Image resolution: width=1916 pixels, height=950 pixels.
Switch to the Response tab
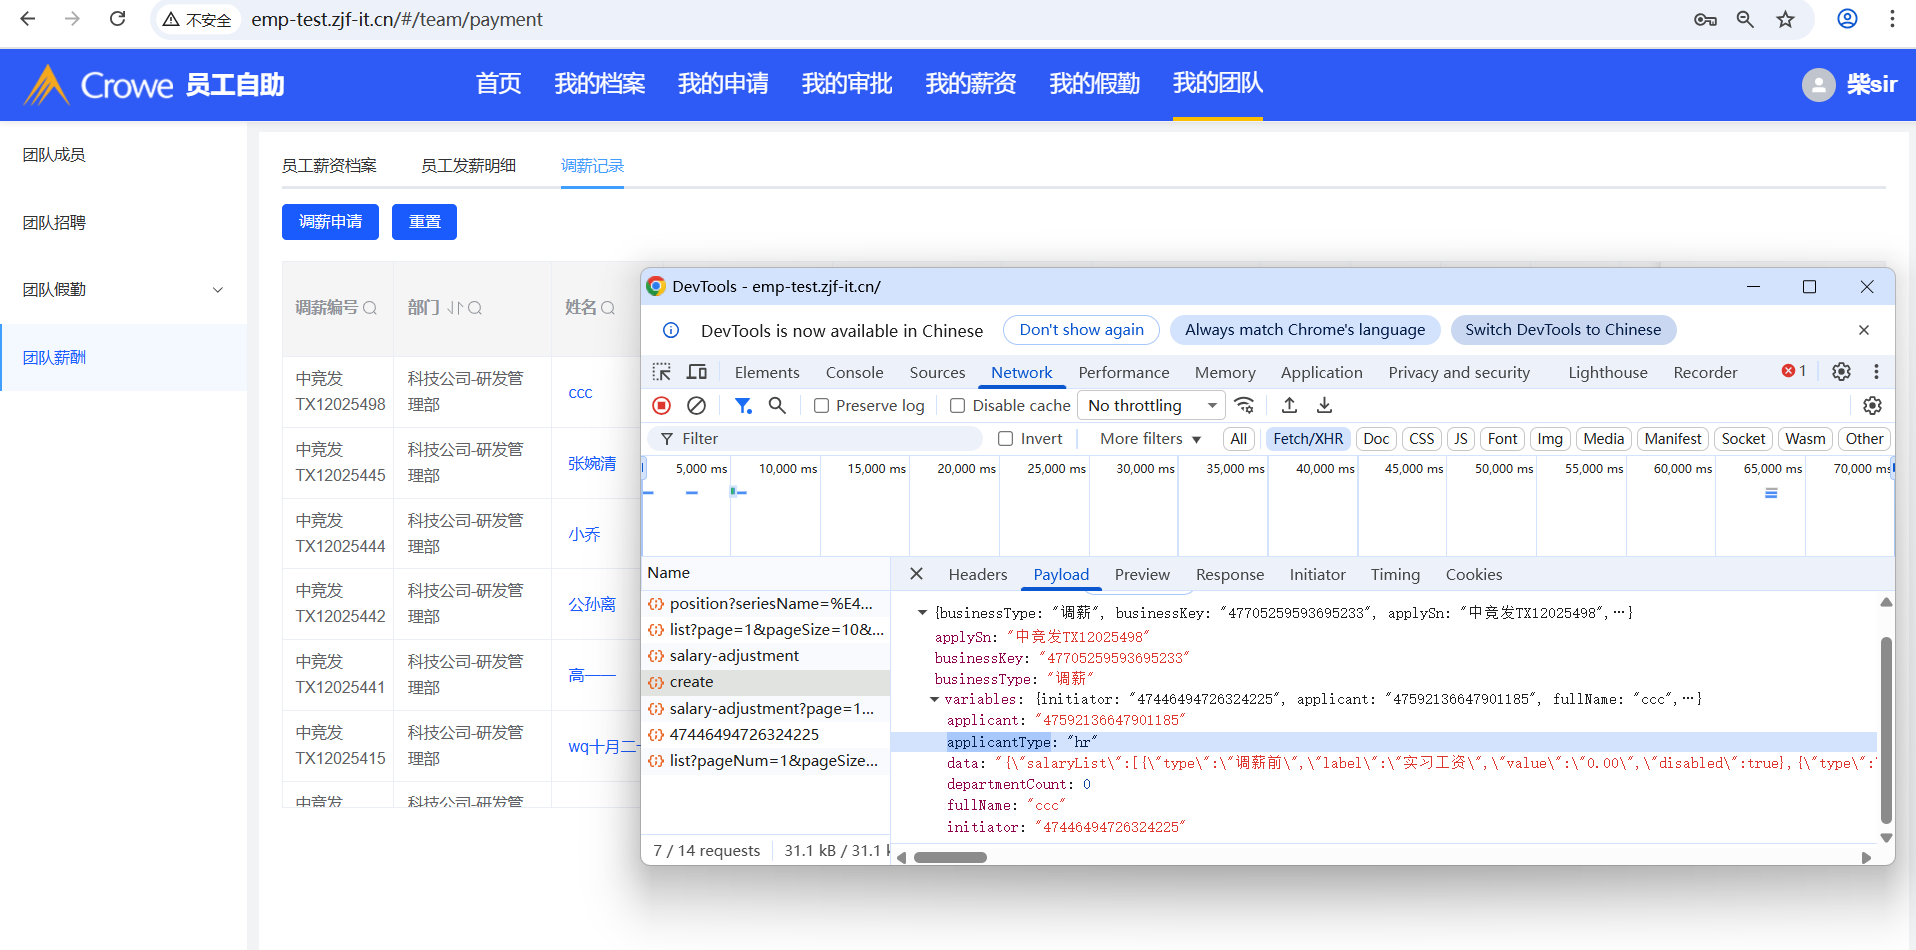(1229, 575)
